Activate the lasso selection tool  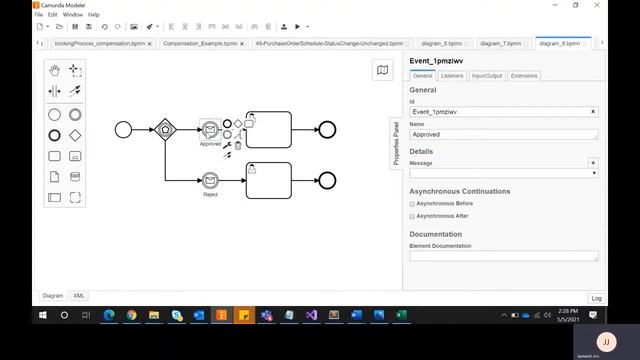pos(75,70)
